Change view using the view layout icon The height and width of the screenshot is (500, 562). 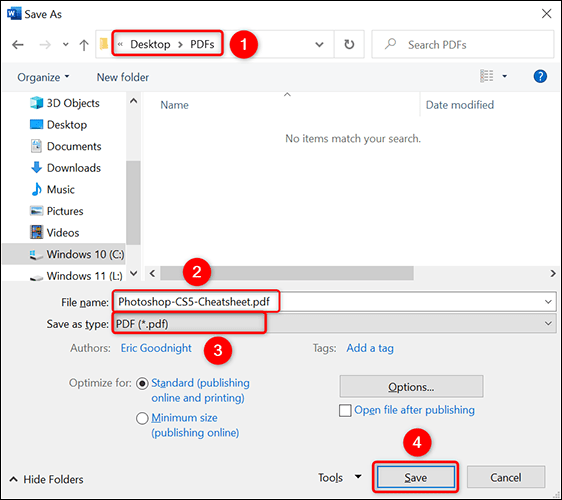click(486, 76)
